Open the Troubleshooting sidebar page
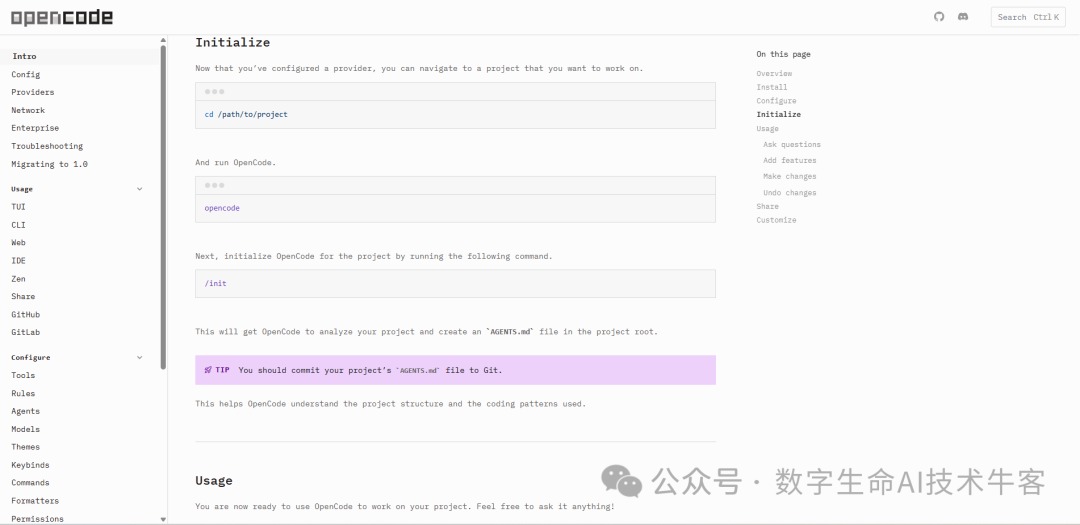1080x525 pixels. (47, 146)
